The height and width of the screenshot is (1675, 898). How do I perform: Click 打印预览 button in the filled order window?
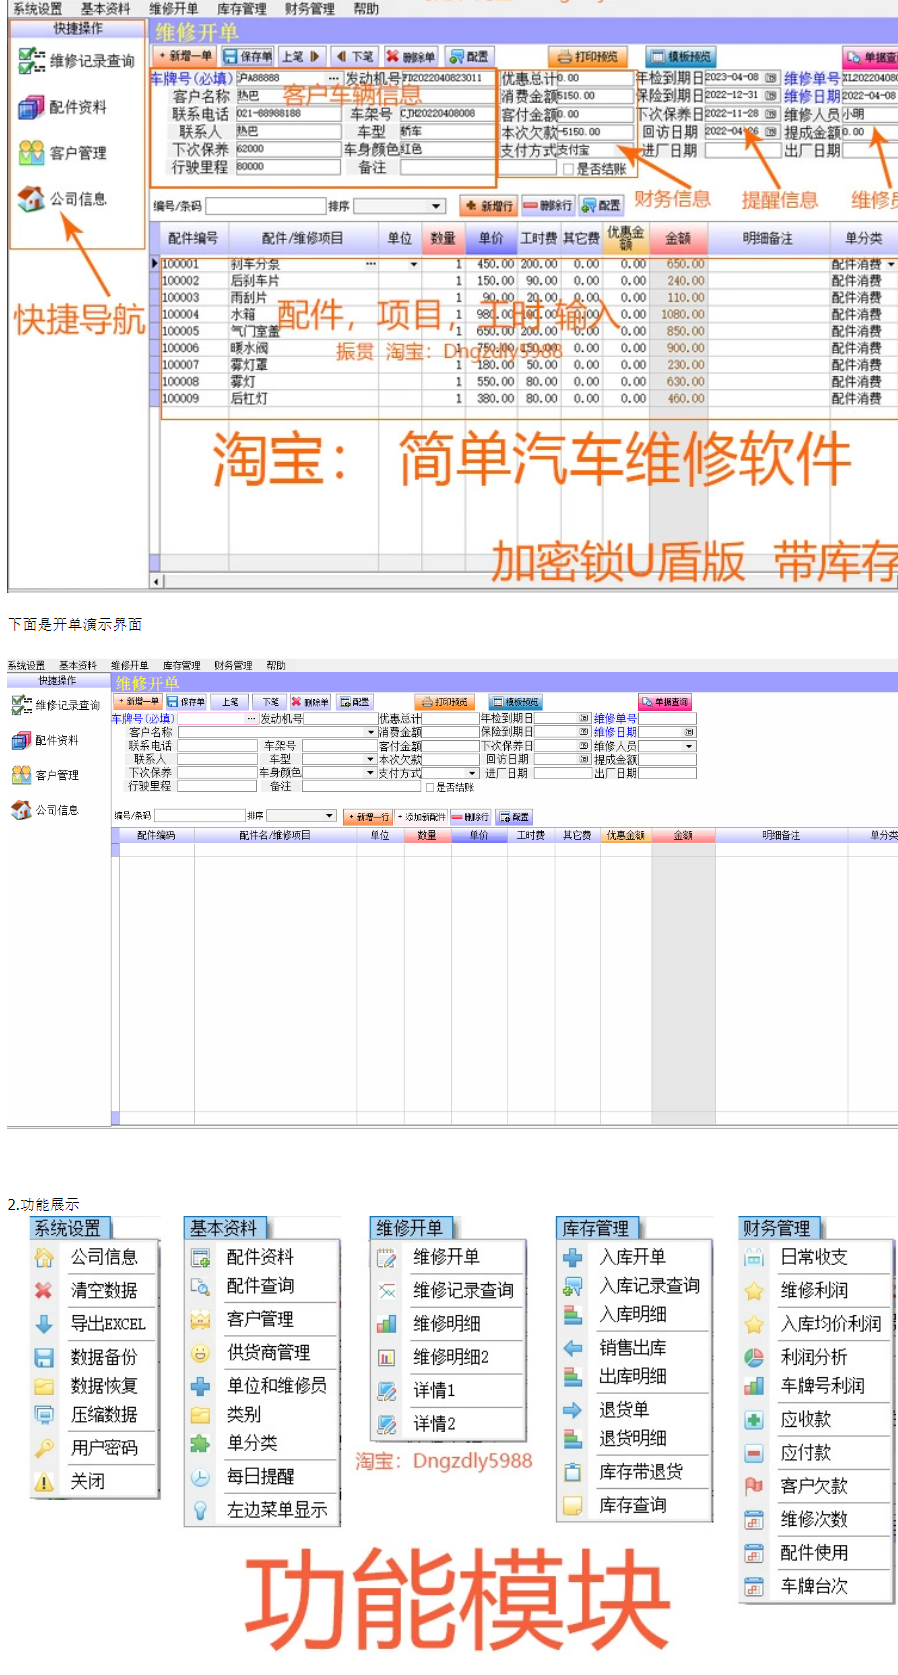[x=588, y=57]
